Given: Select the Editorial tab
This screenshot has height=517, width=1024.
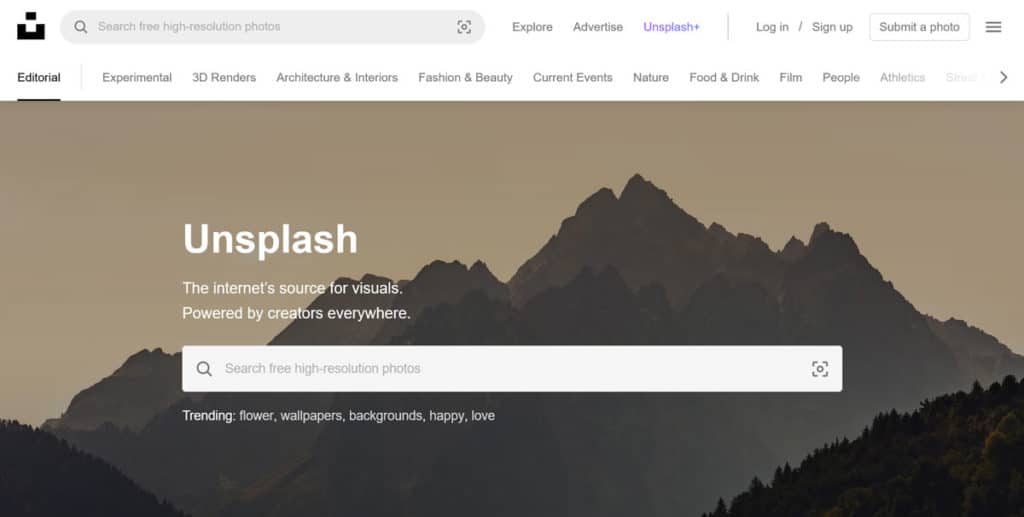Looking at the screenshot, I should pyautogui.click(x=39, y=77).
